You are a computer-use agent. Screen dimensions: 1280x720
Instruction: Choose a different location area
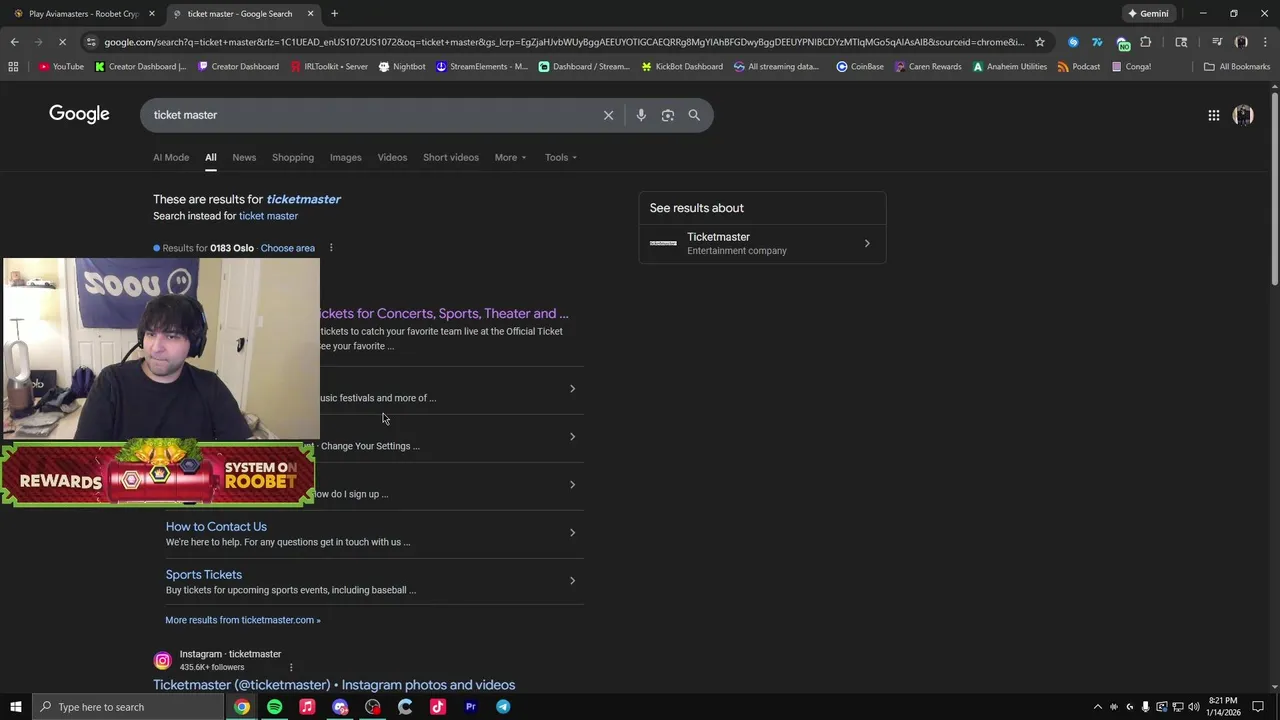point(287,248)
